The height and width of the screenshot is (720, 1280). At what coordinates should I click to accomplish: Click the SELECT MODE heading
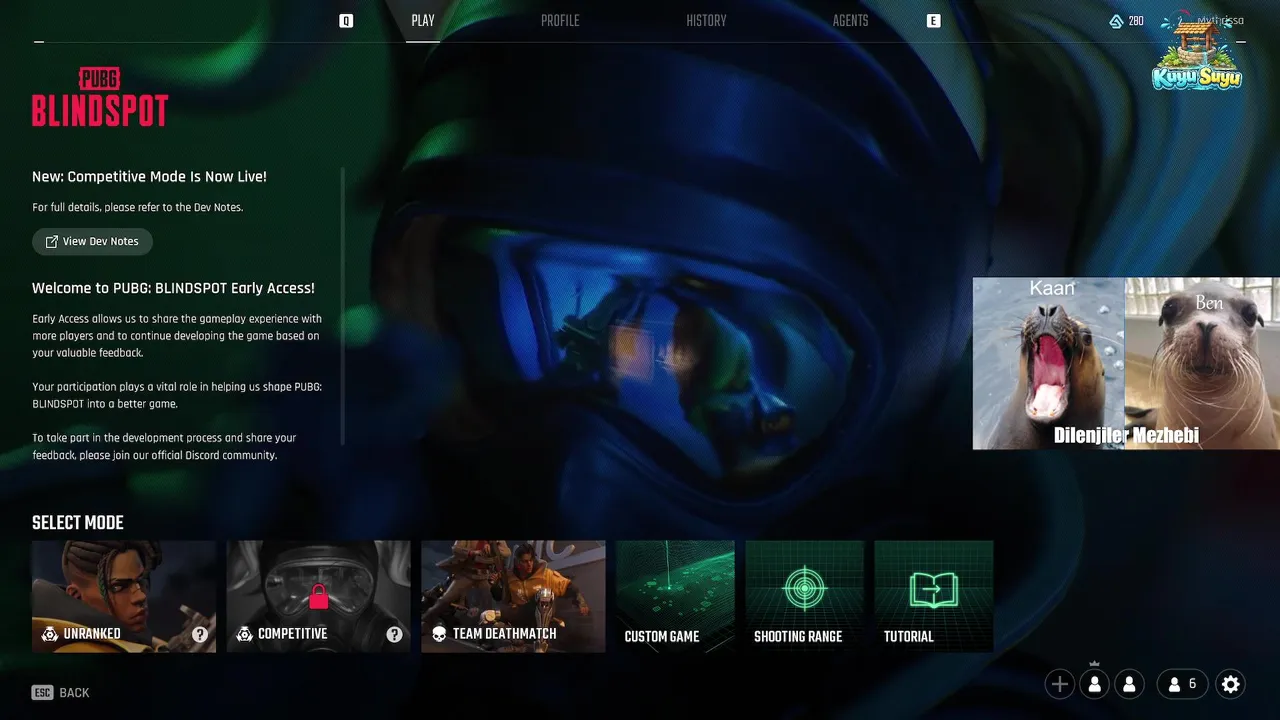pyautogui.click(x=78, y=523)
